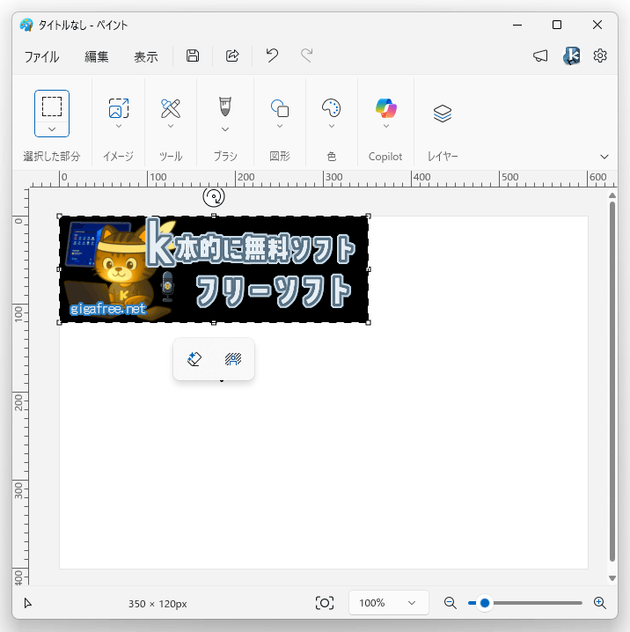The height and width of the screenshot is (632, 630).
Task: Click the right-middle selection handle
Action: pos(368,269)
